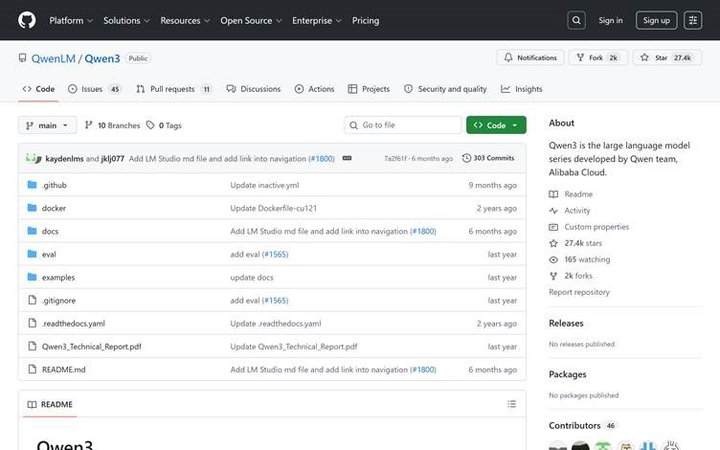Screen dimensions: 720x450
Task: Open the Pricing page
Action: (x=366, y=20)
